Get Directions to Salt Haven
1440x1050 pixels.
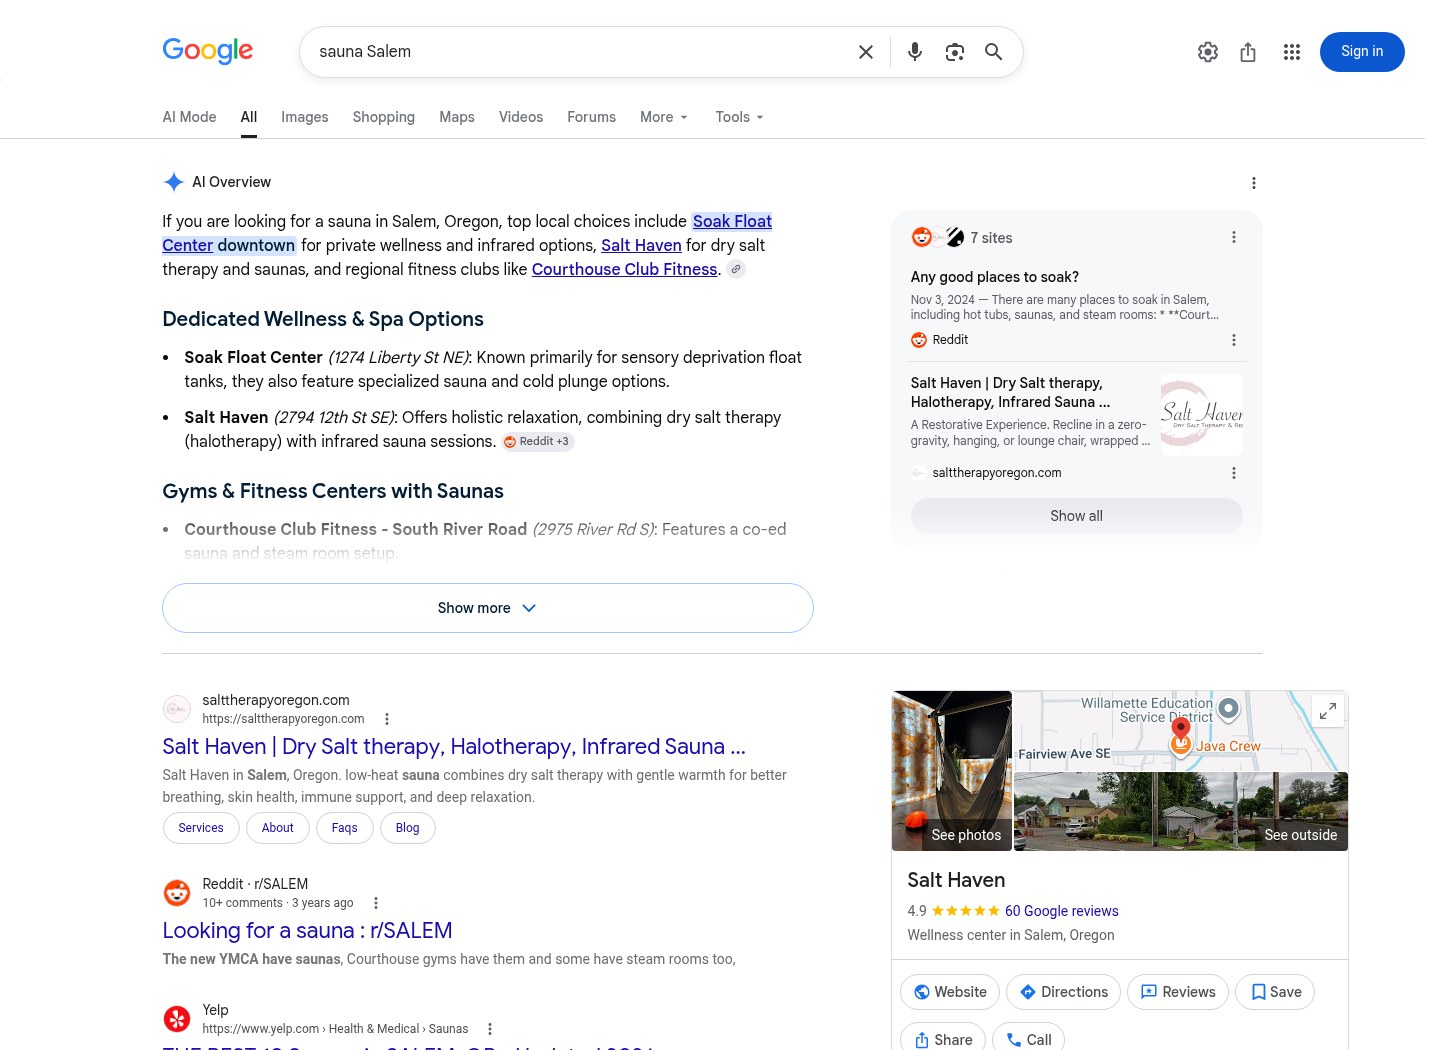coord(1063,992)
